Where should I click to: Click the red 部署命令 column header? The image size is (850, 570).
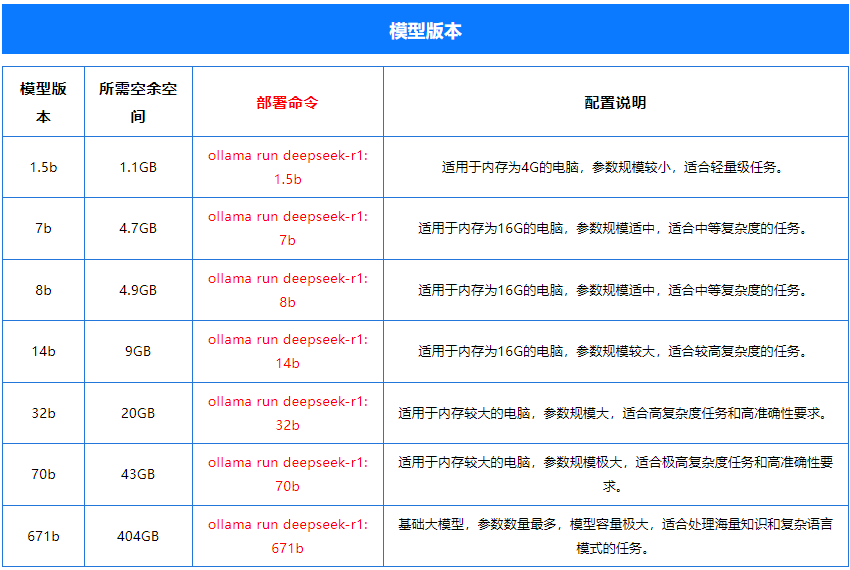click(287, 103)
